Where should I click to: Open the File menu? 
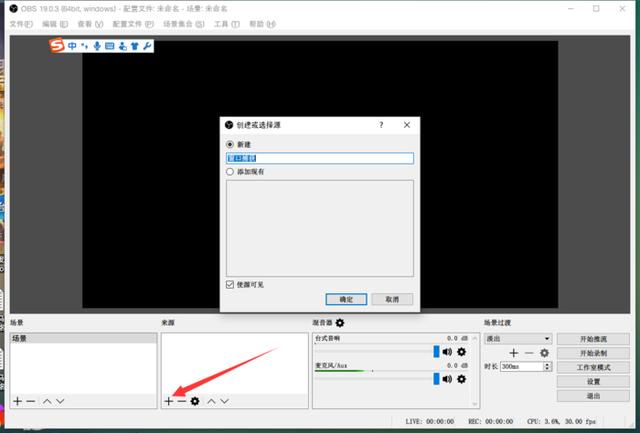tap(21, 24)
